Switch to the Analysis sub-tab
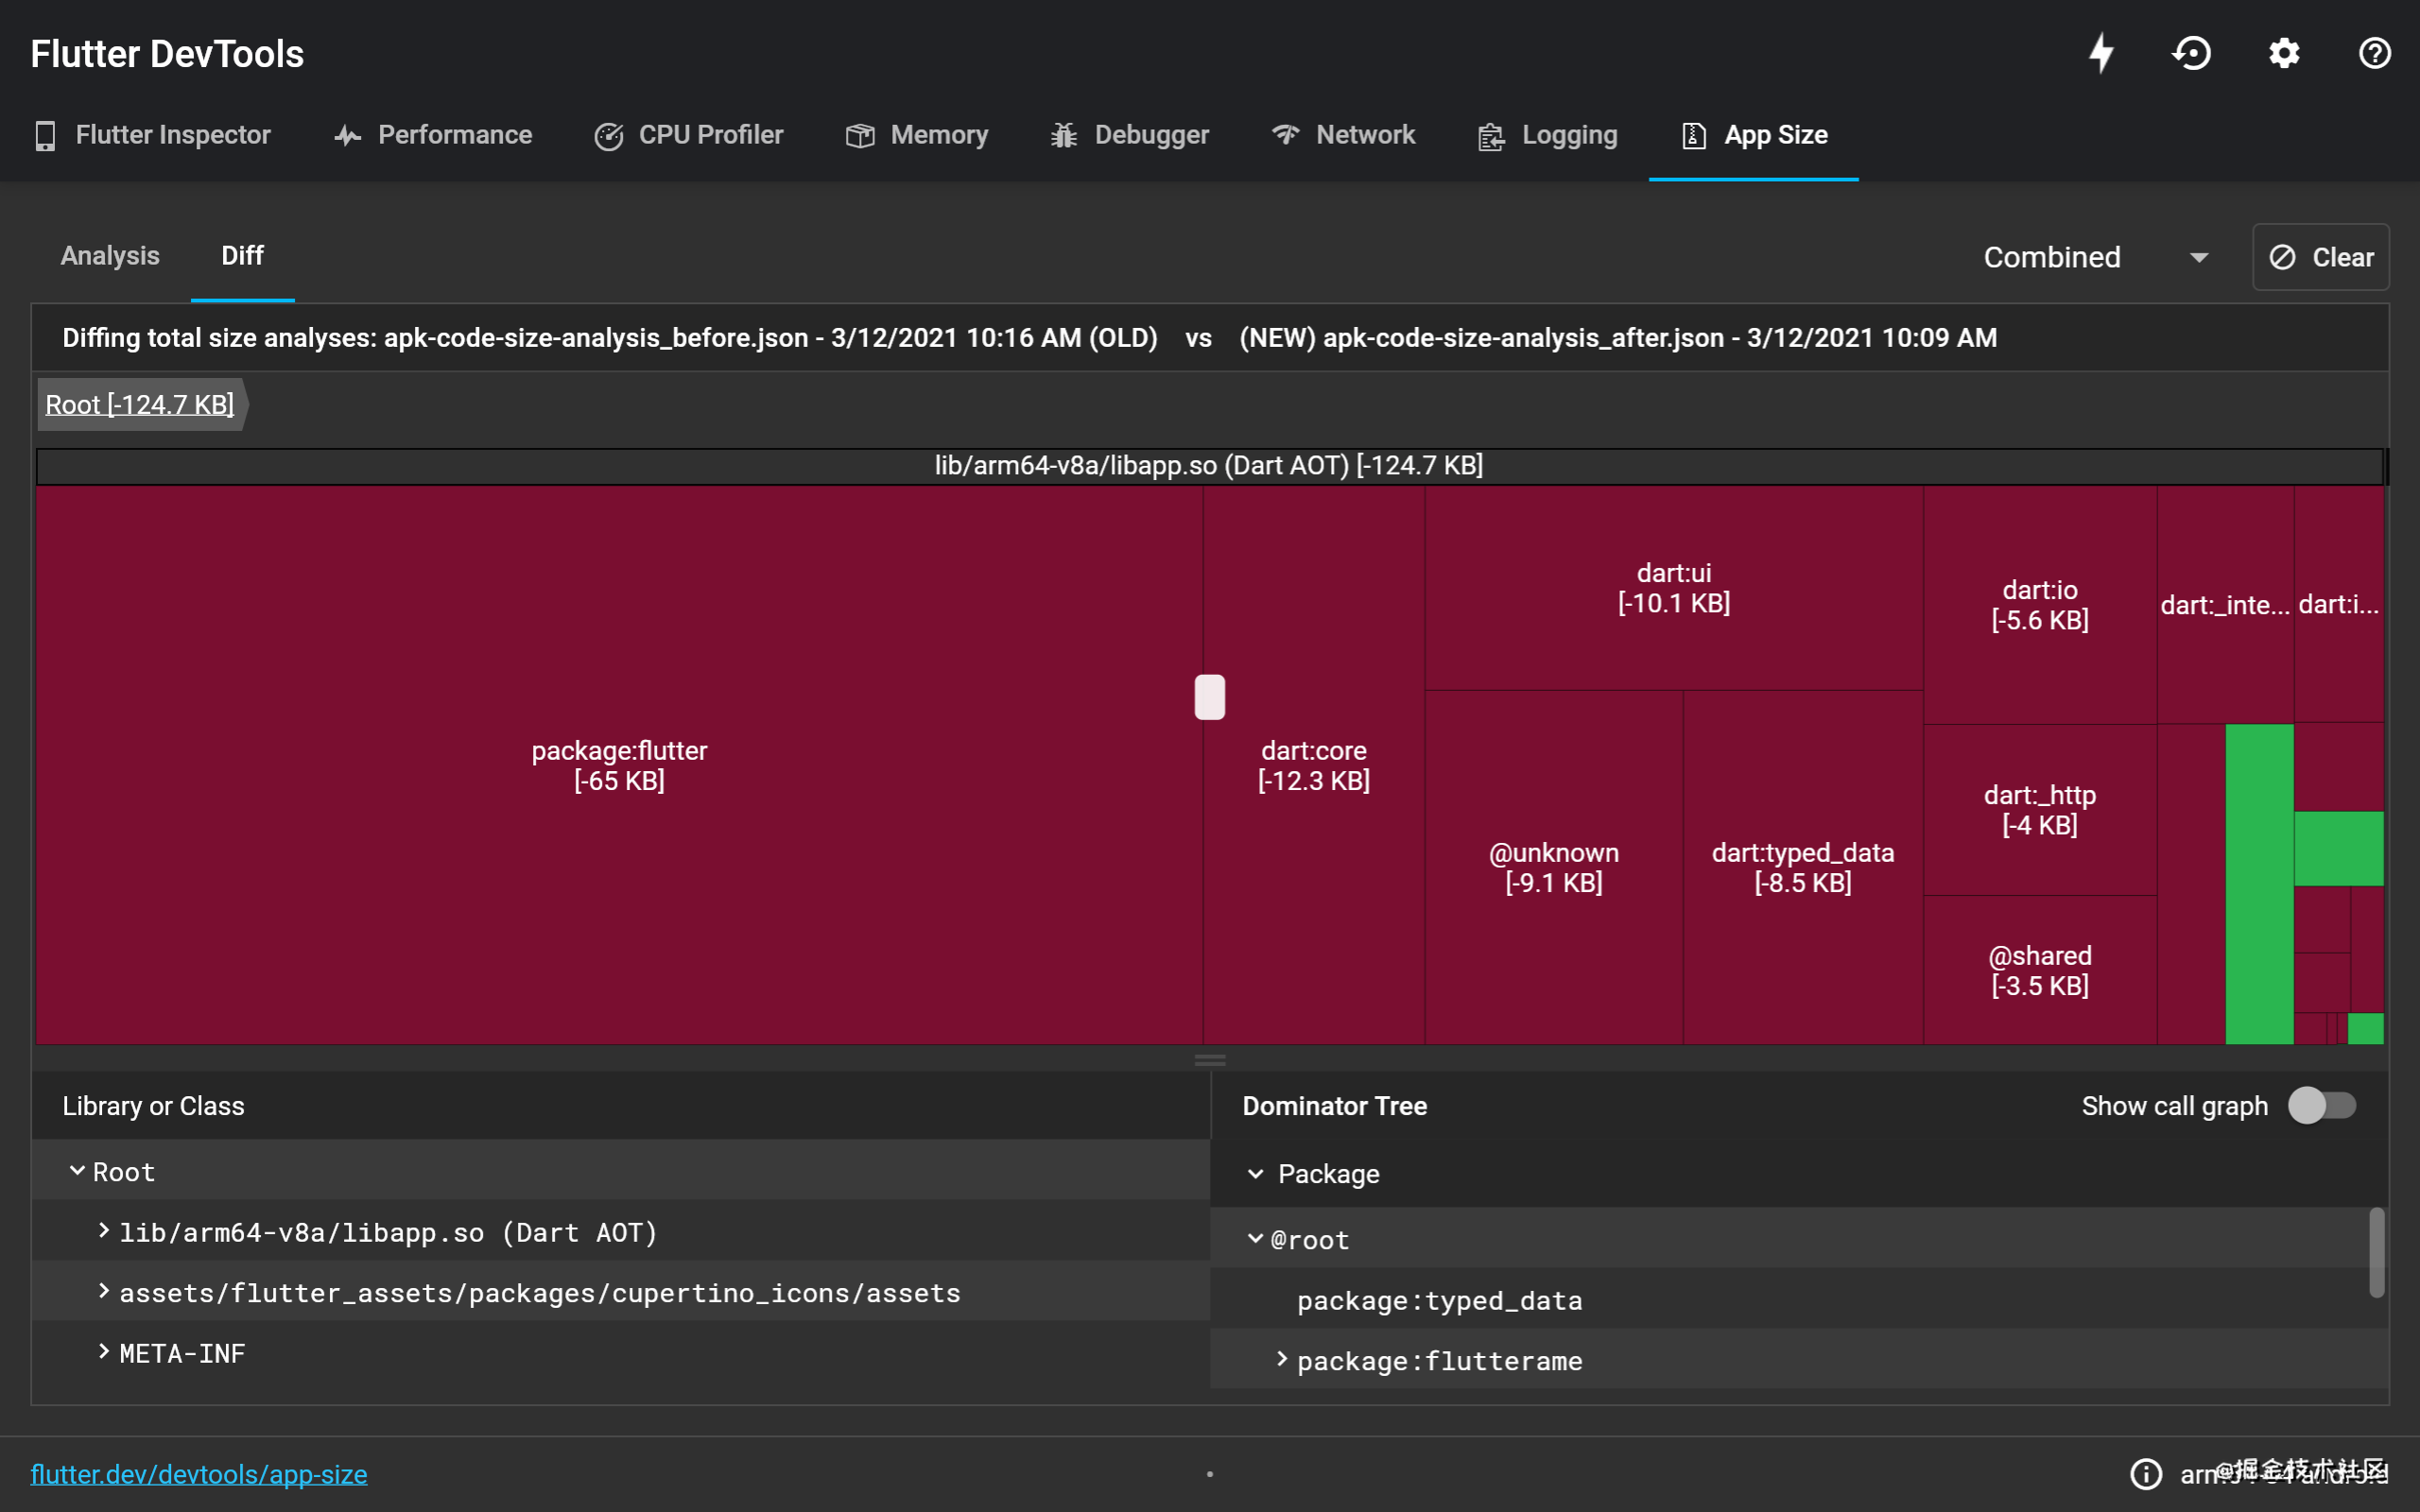Viewport: 2420px width, 1512px height. click(x=110, y=256)
